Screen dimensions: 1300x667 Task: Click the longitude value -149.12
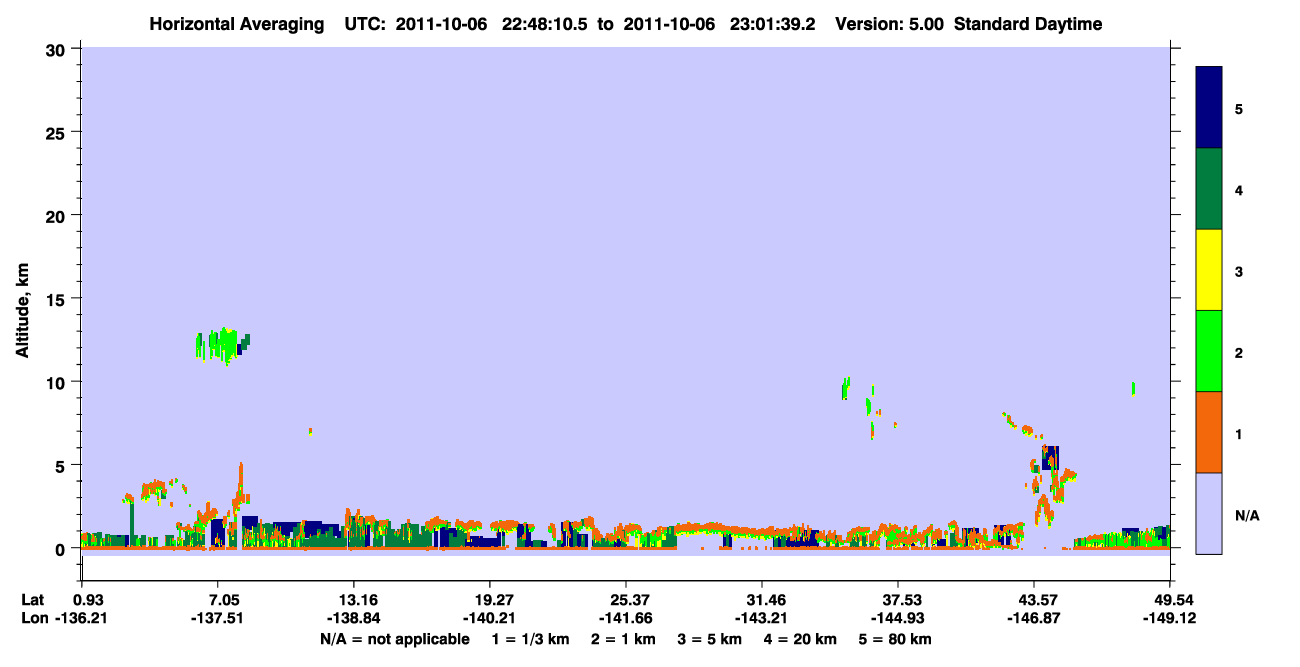pyautogui.click(x=1170, y=619)
